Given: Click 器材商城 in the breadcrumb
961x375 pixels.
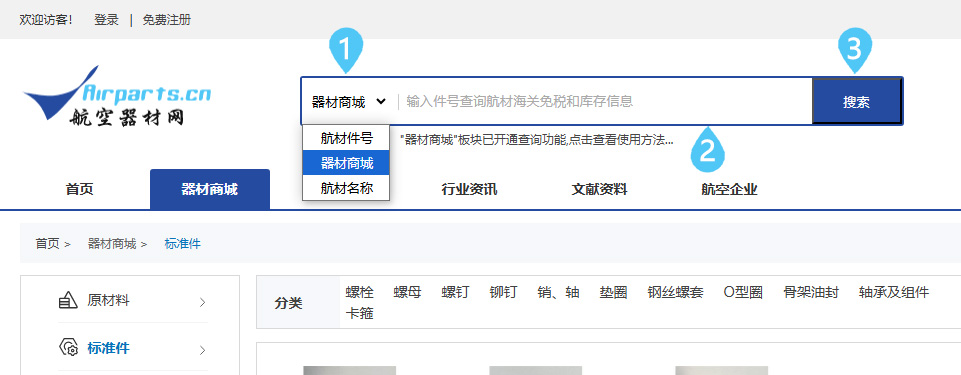Looking at the screenshot, I should [x=112, y=244].
